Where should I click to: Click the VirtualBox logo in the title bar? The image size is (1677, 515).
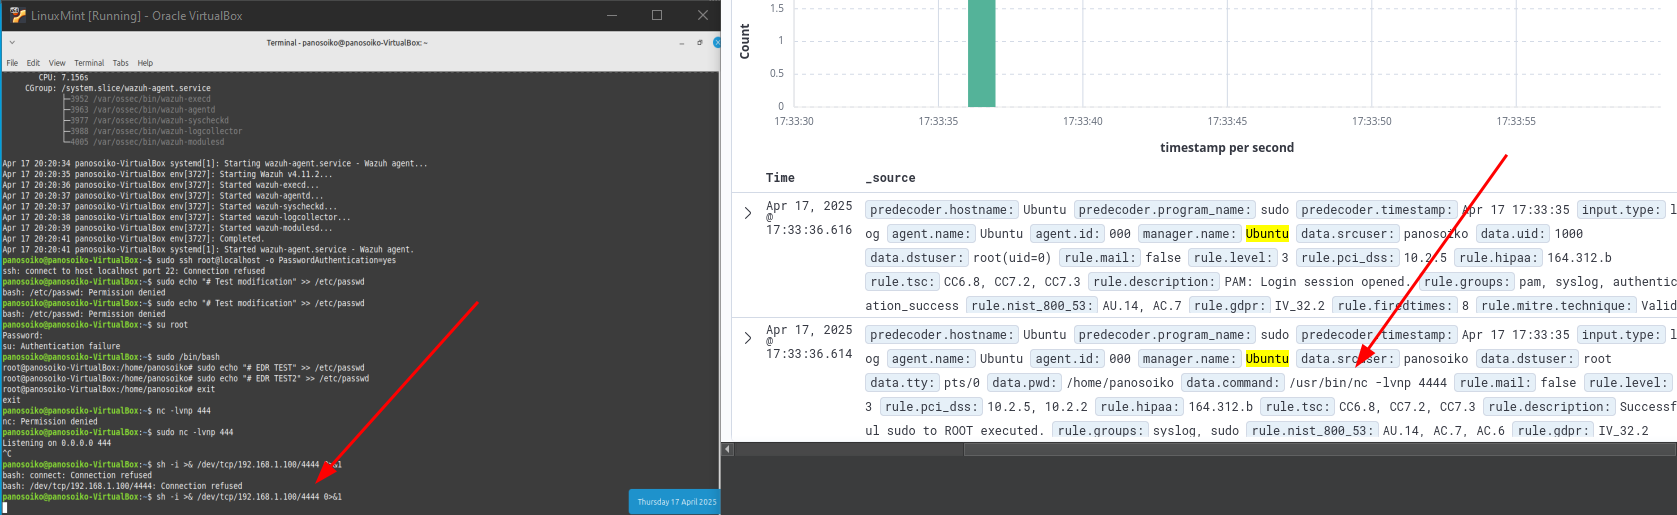click(x=17, y=15)
